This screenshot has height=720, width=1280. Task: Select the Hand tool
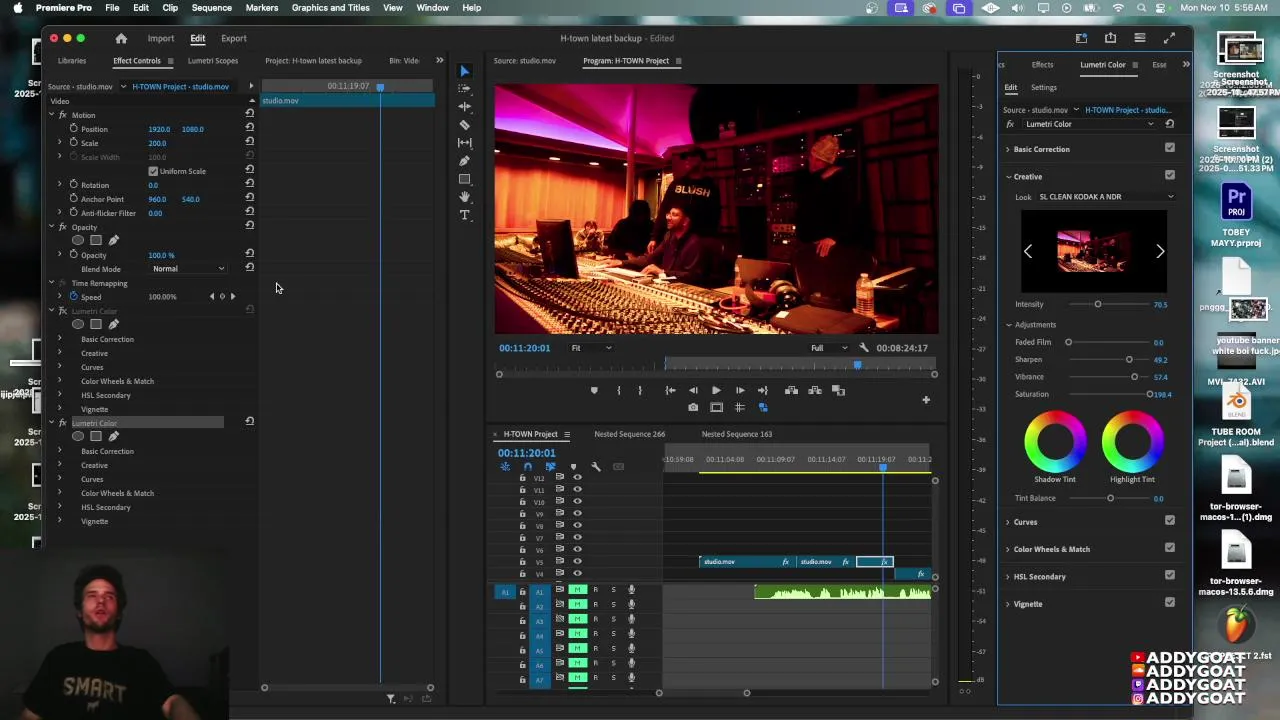click(x=464, y=197)
